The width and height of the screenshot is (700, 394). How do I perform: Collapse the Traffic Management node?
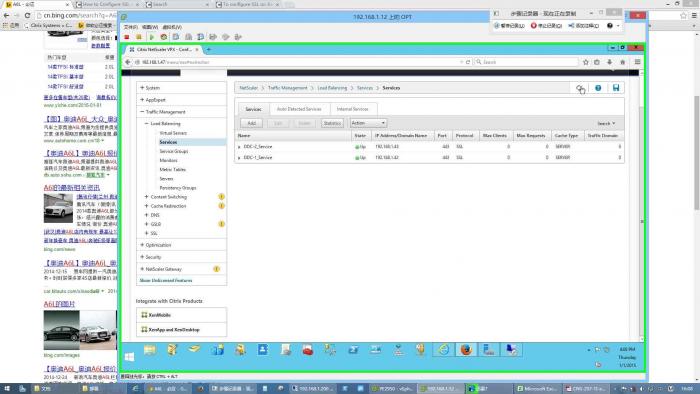tap(142, 112)
